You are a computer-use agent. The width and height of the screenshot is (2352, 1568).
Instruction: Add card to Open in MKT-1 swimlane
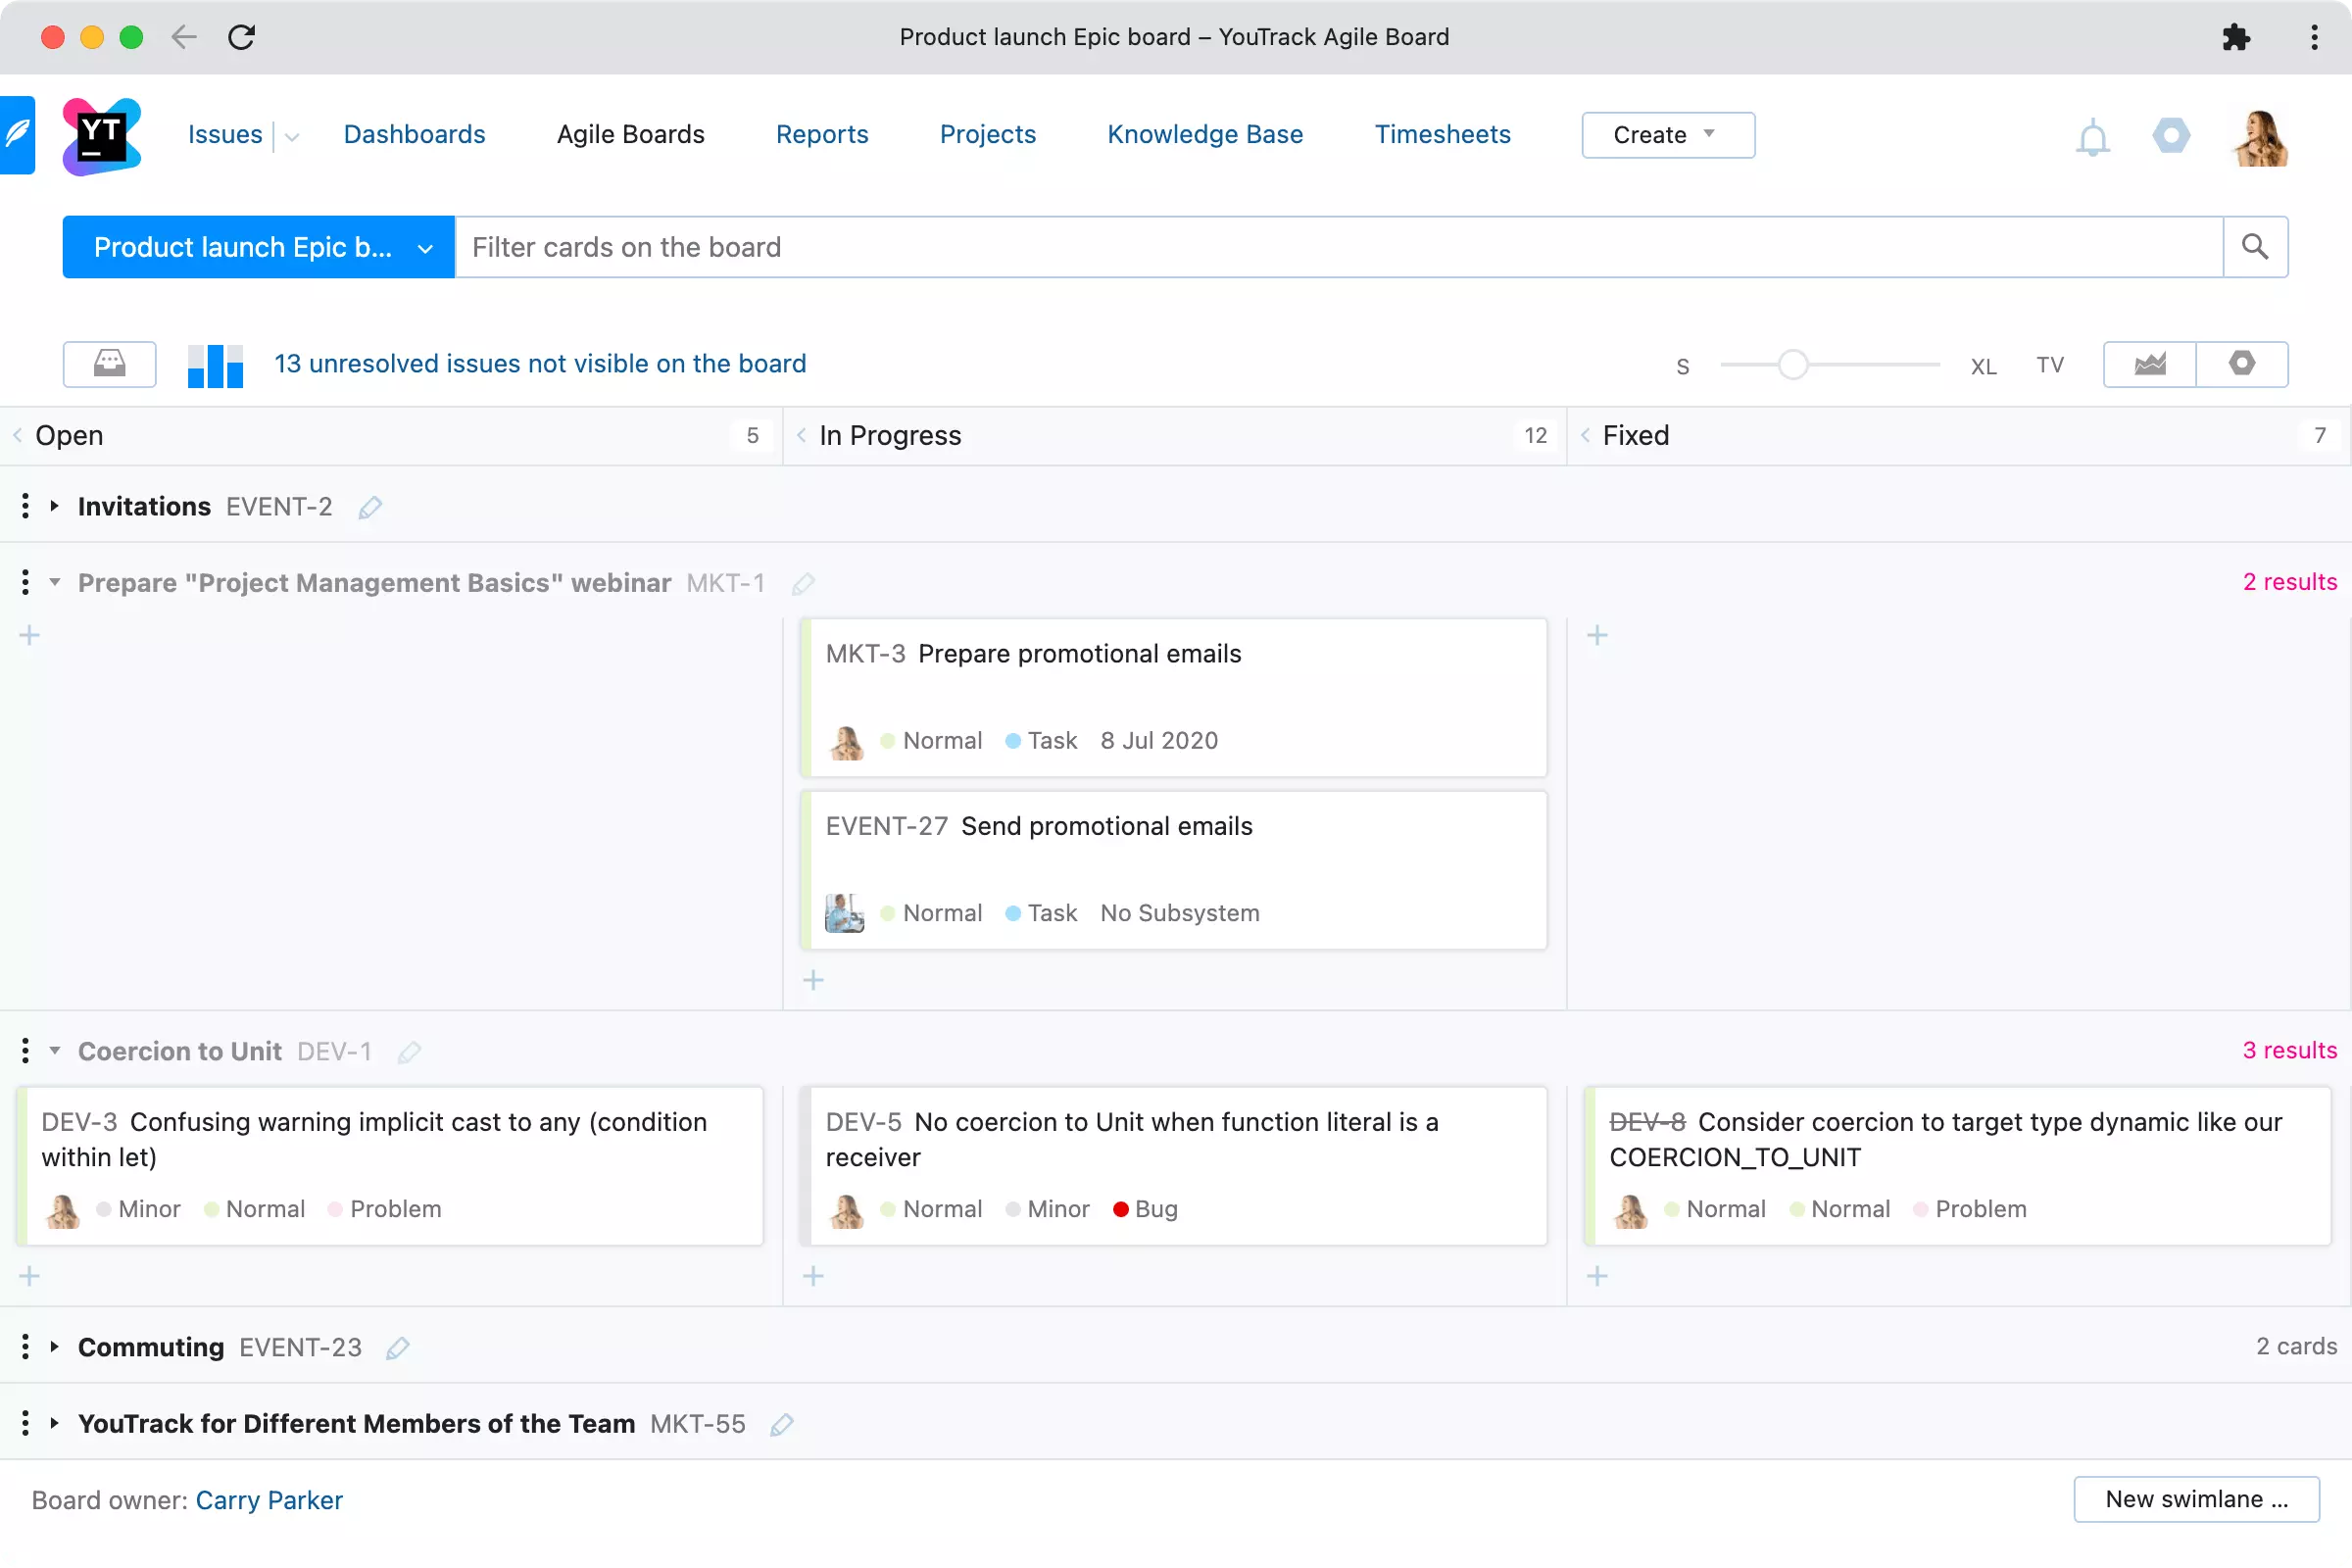click(x=30, y=635)
